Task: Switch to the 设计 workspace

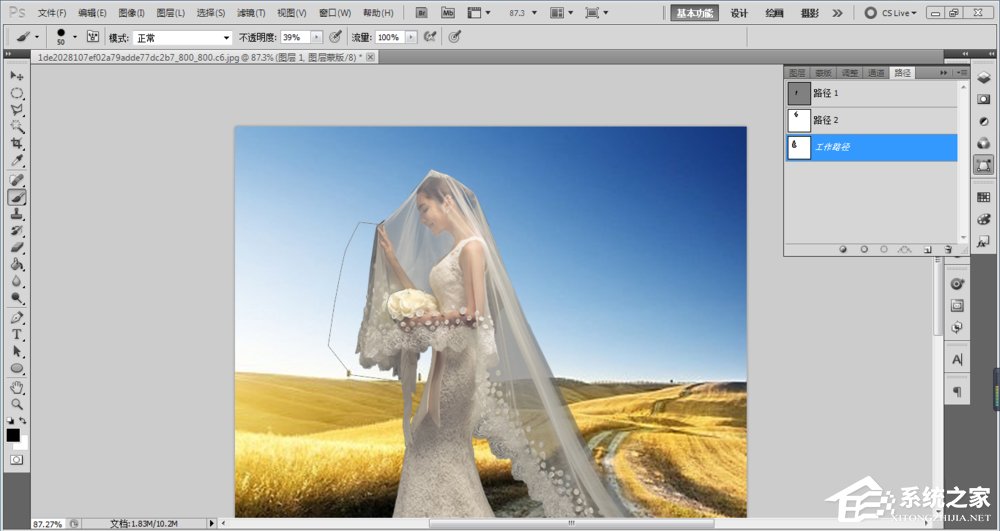Action: pos(739,13)
